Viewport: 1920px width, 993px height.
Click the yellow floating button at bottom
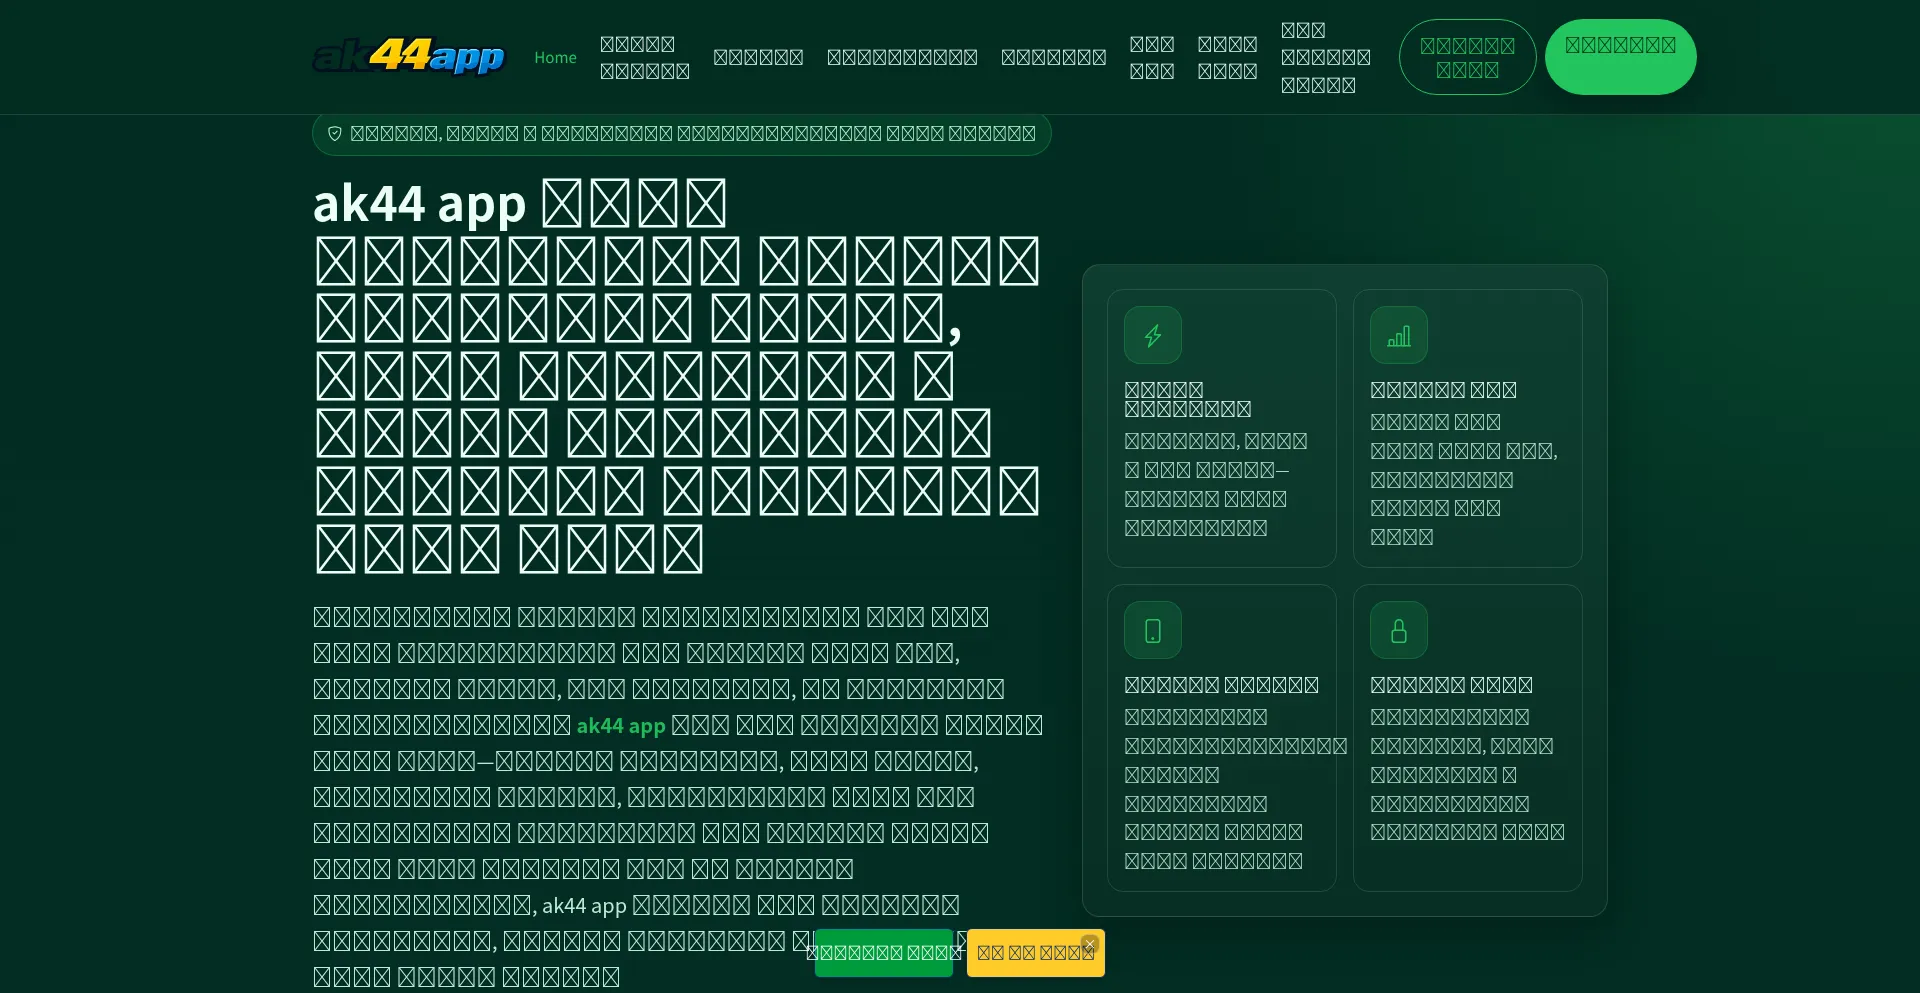point(1035,953)
